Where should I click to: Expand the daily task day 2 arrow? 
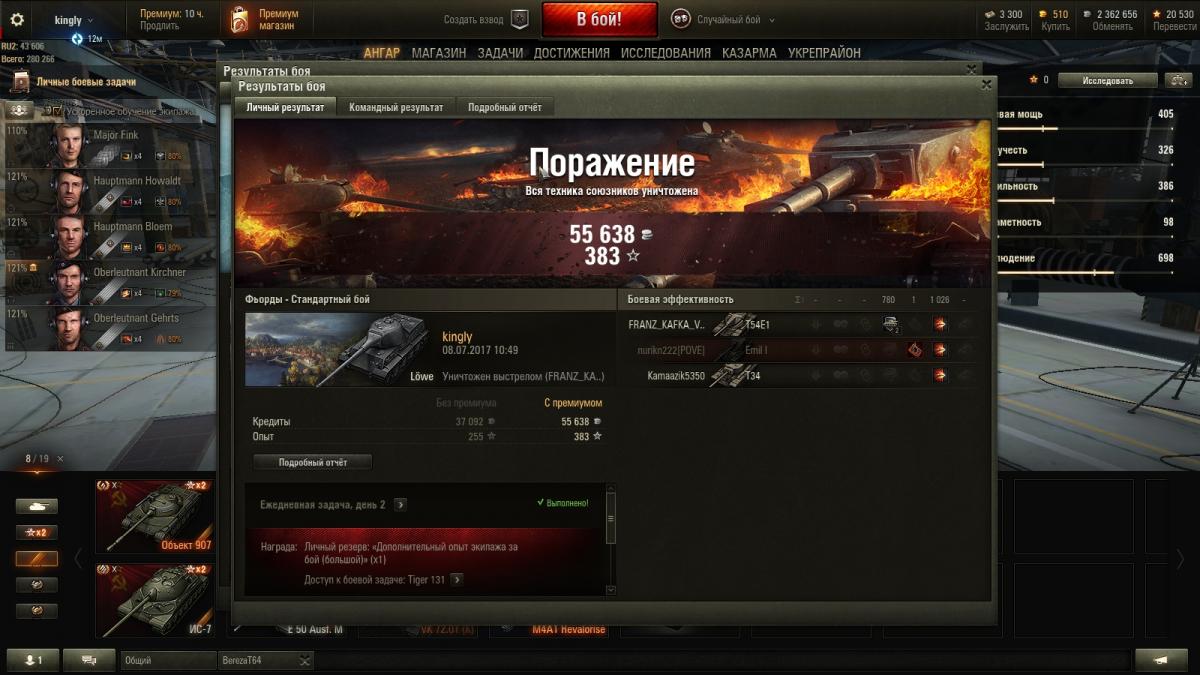[x=400, y=505]
